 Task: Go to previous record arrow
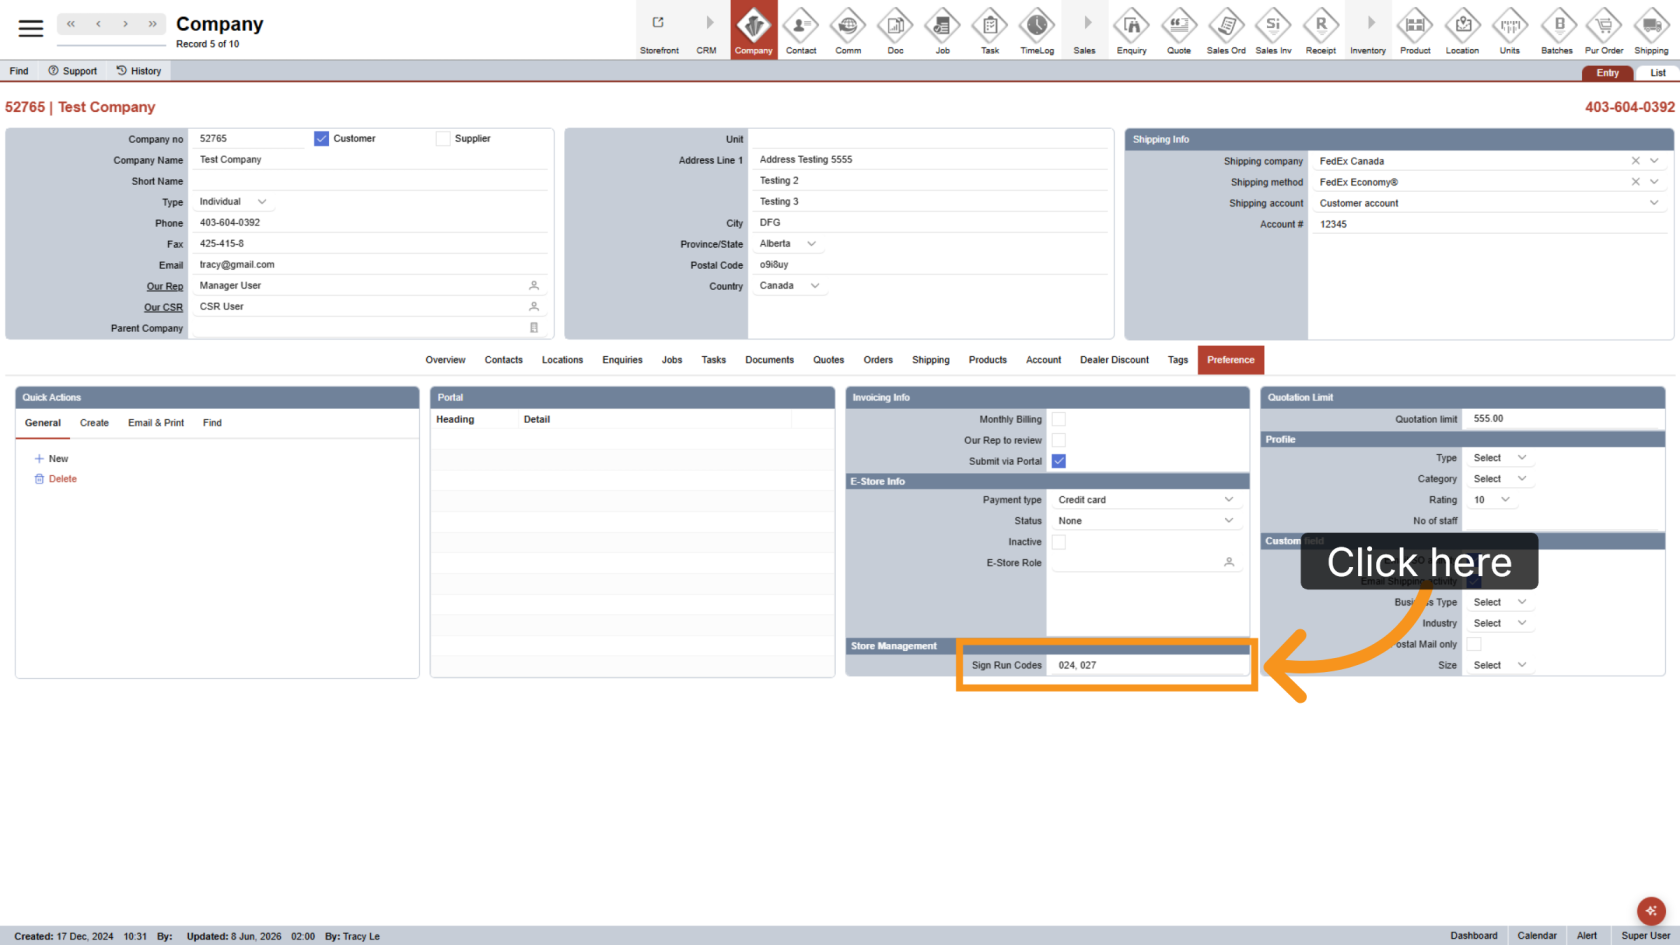tap(98, 24)
